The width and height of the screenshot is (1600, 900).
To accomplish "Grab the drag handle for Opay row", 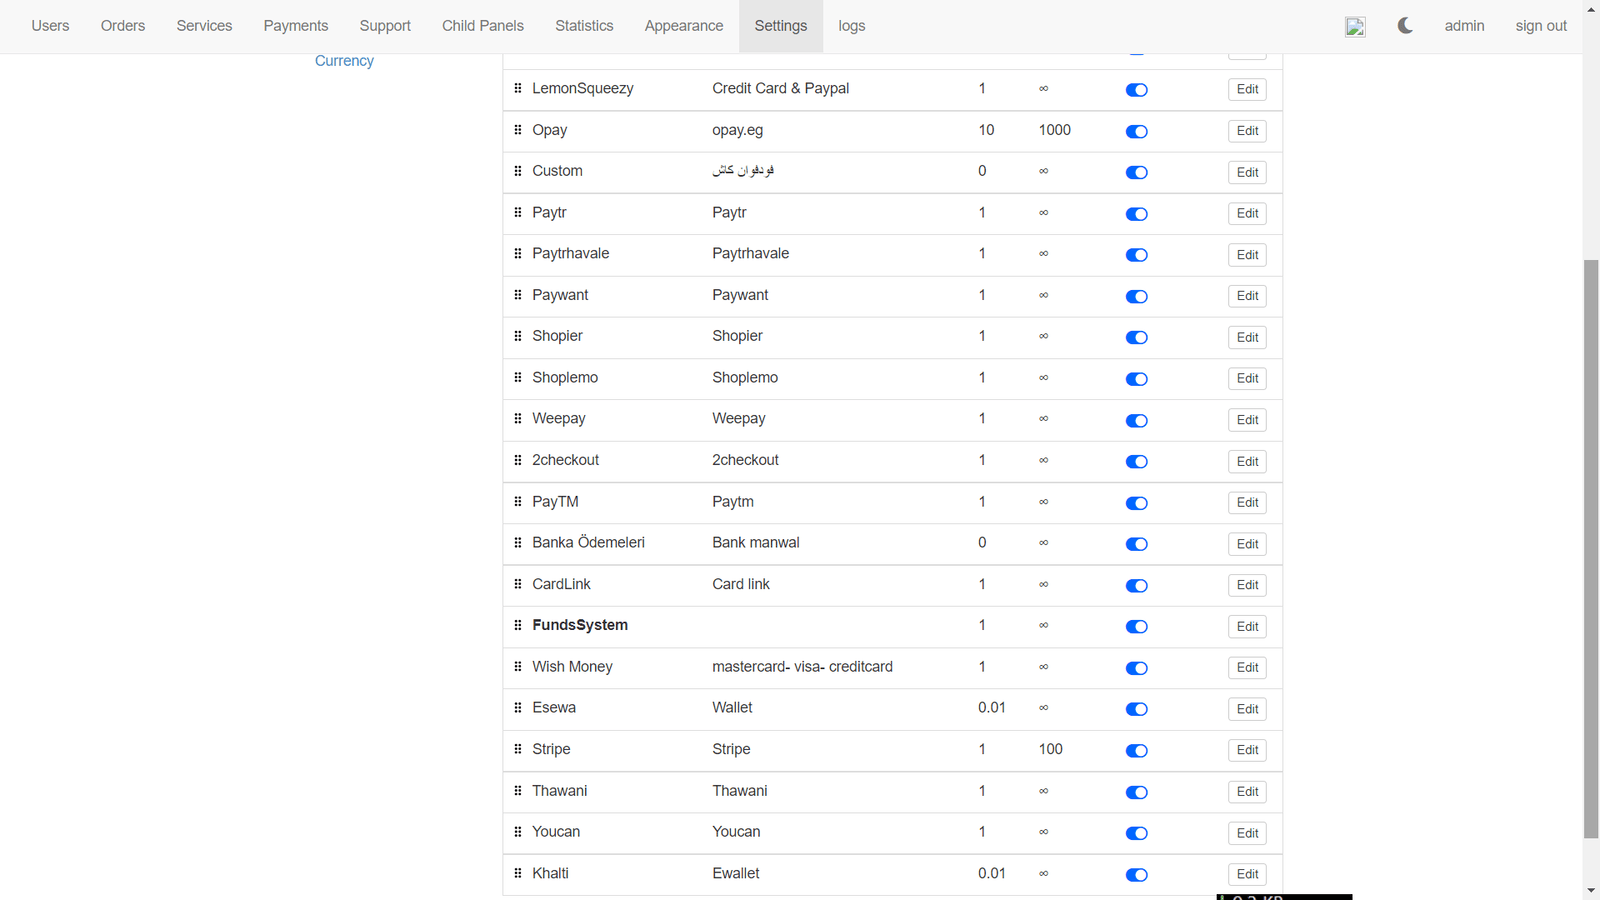I will point(518,130).
